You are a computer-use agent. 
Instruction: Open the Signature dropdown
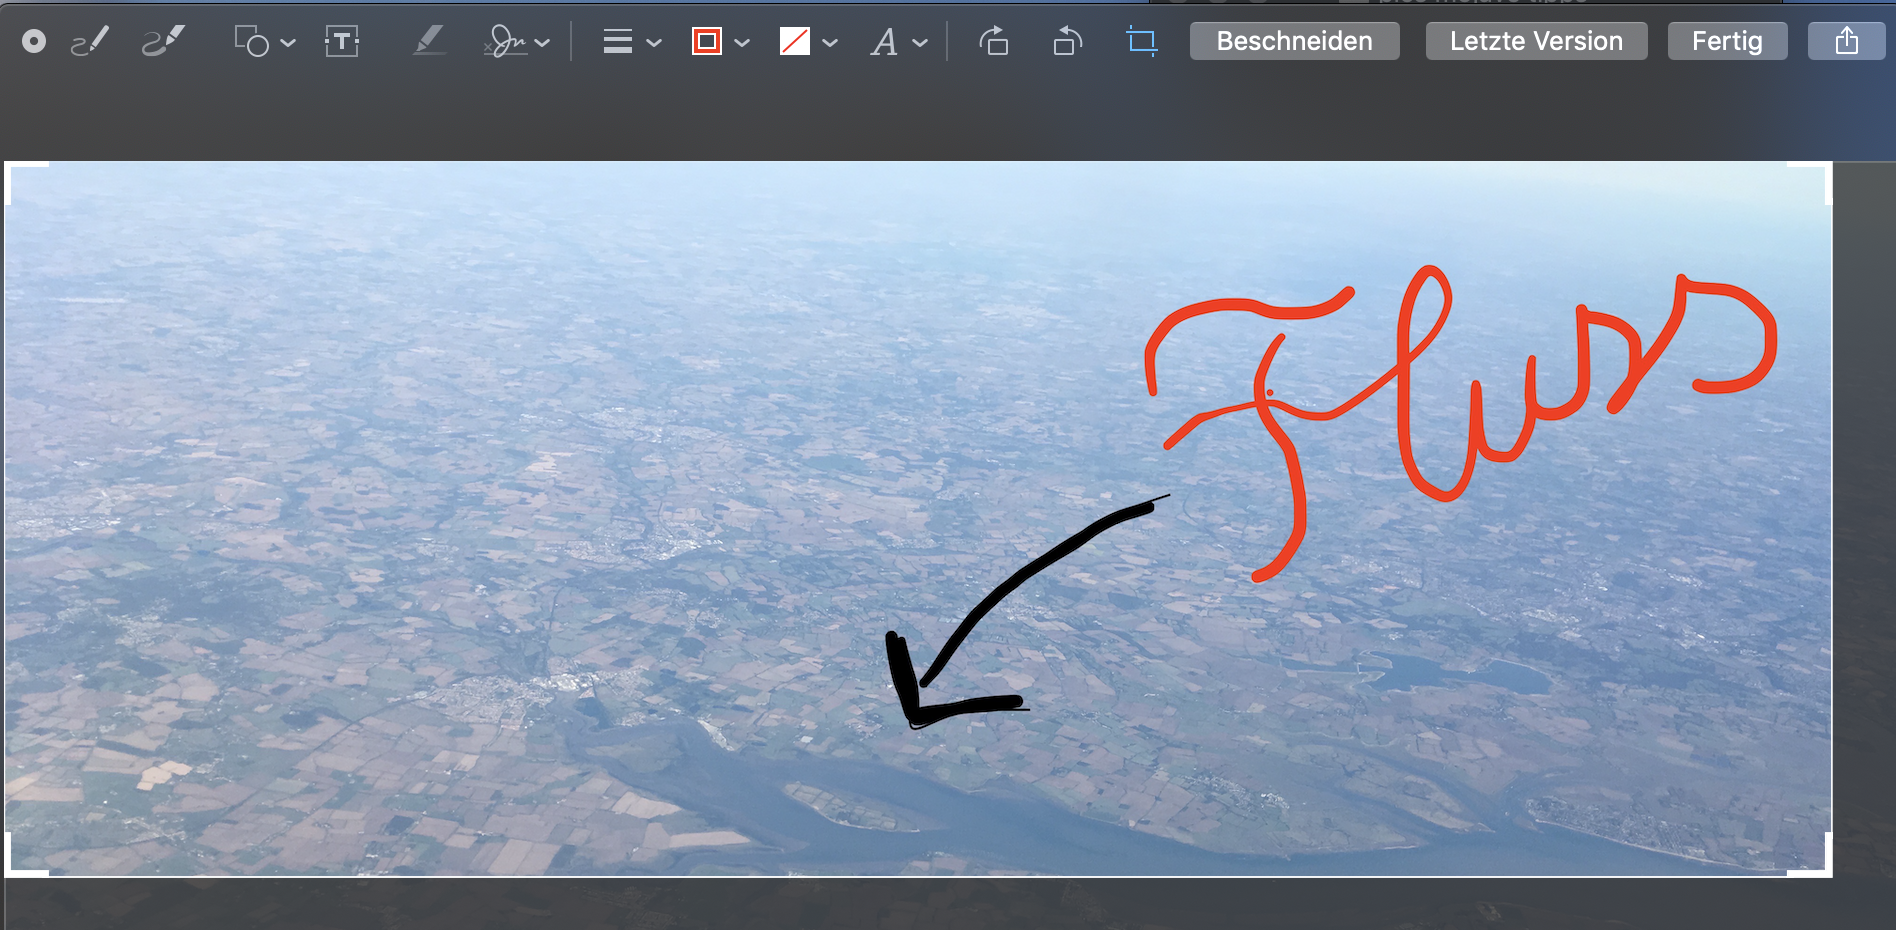pyautogui.click(x=516, y=42)
